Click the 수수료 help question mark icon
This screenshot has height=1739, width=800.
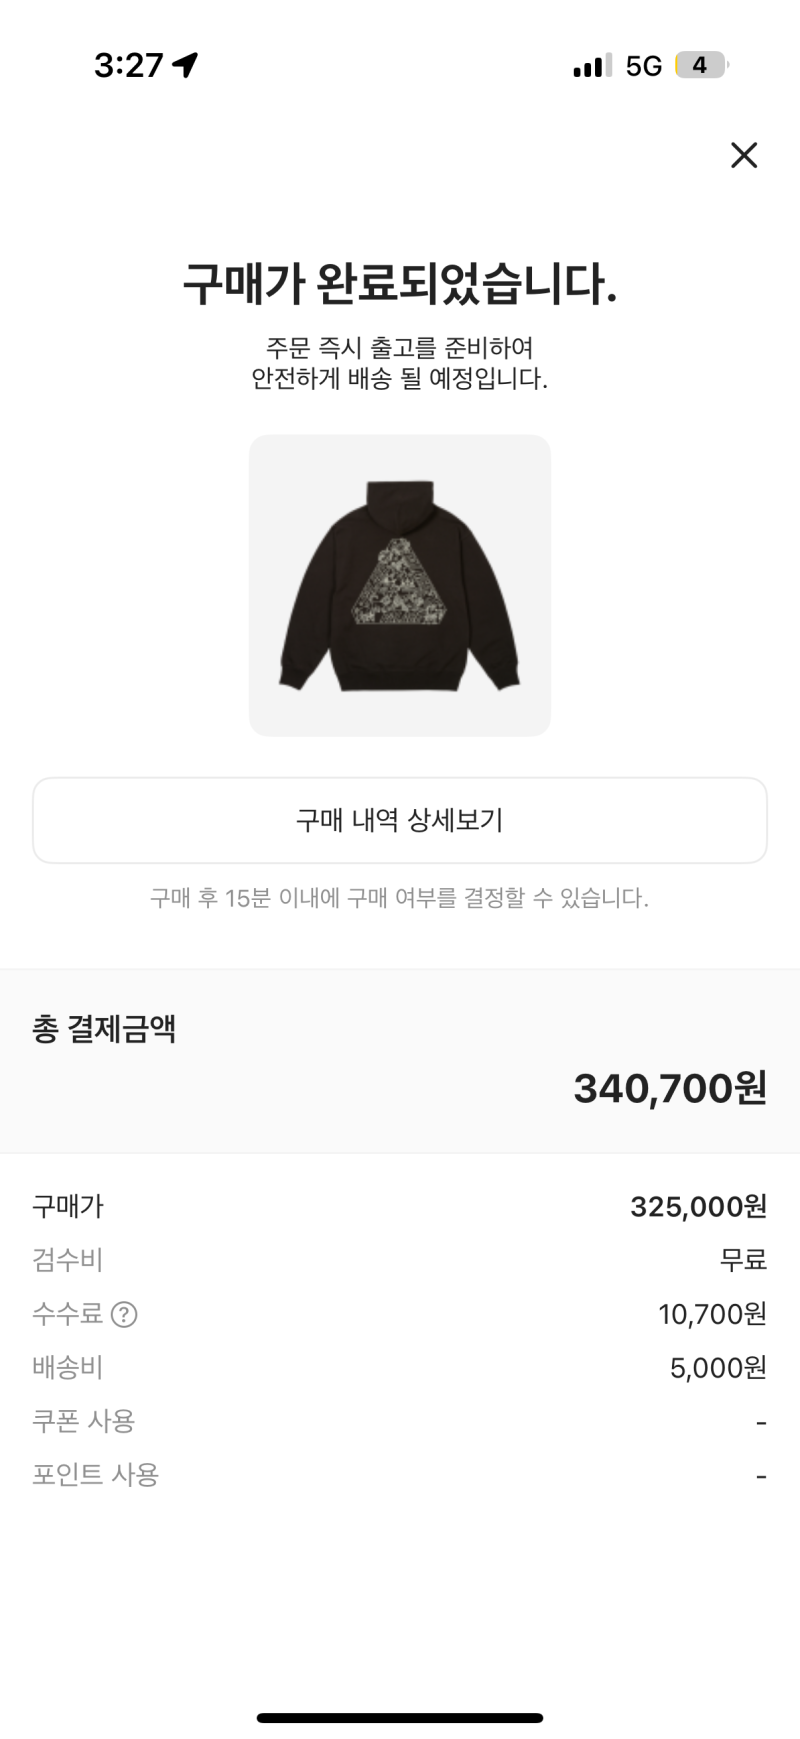[x=124, y=1314]
